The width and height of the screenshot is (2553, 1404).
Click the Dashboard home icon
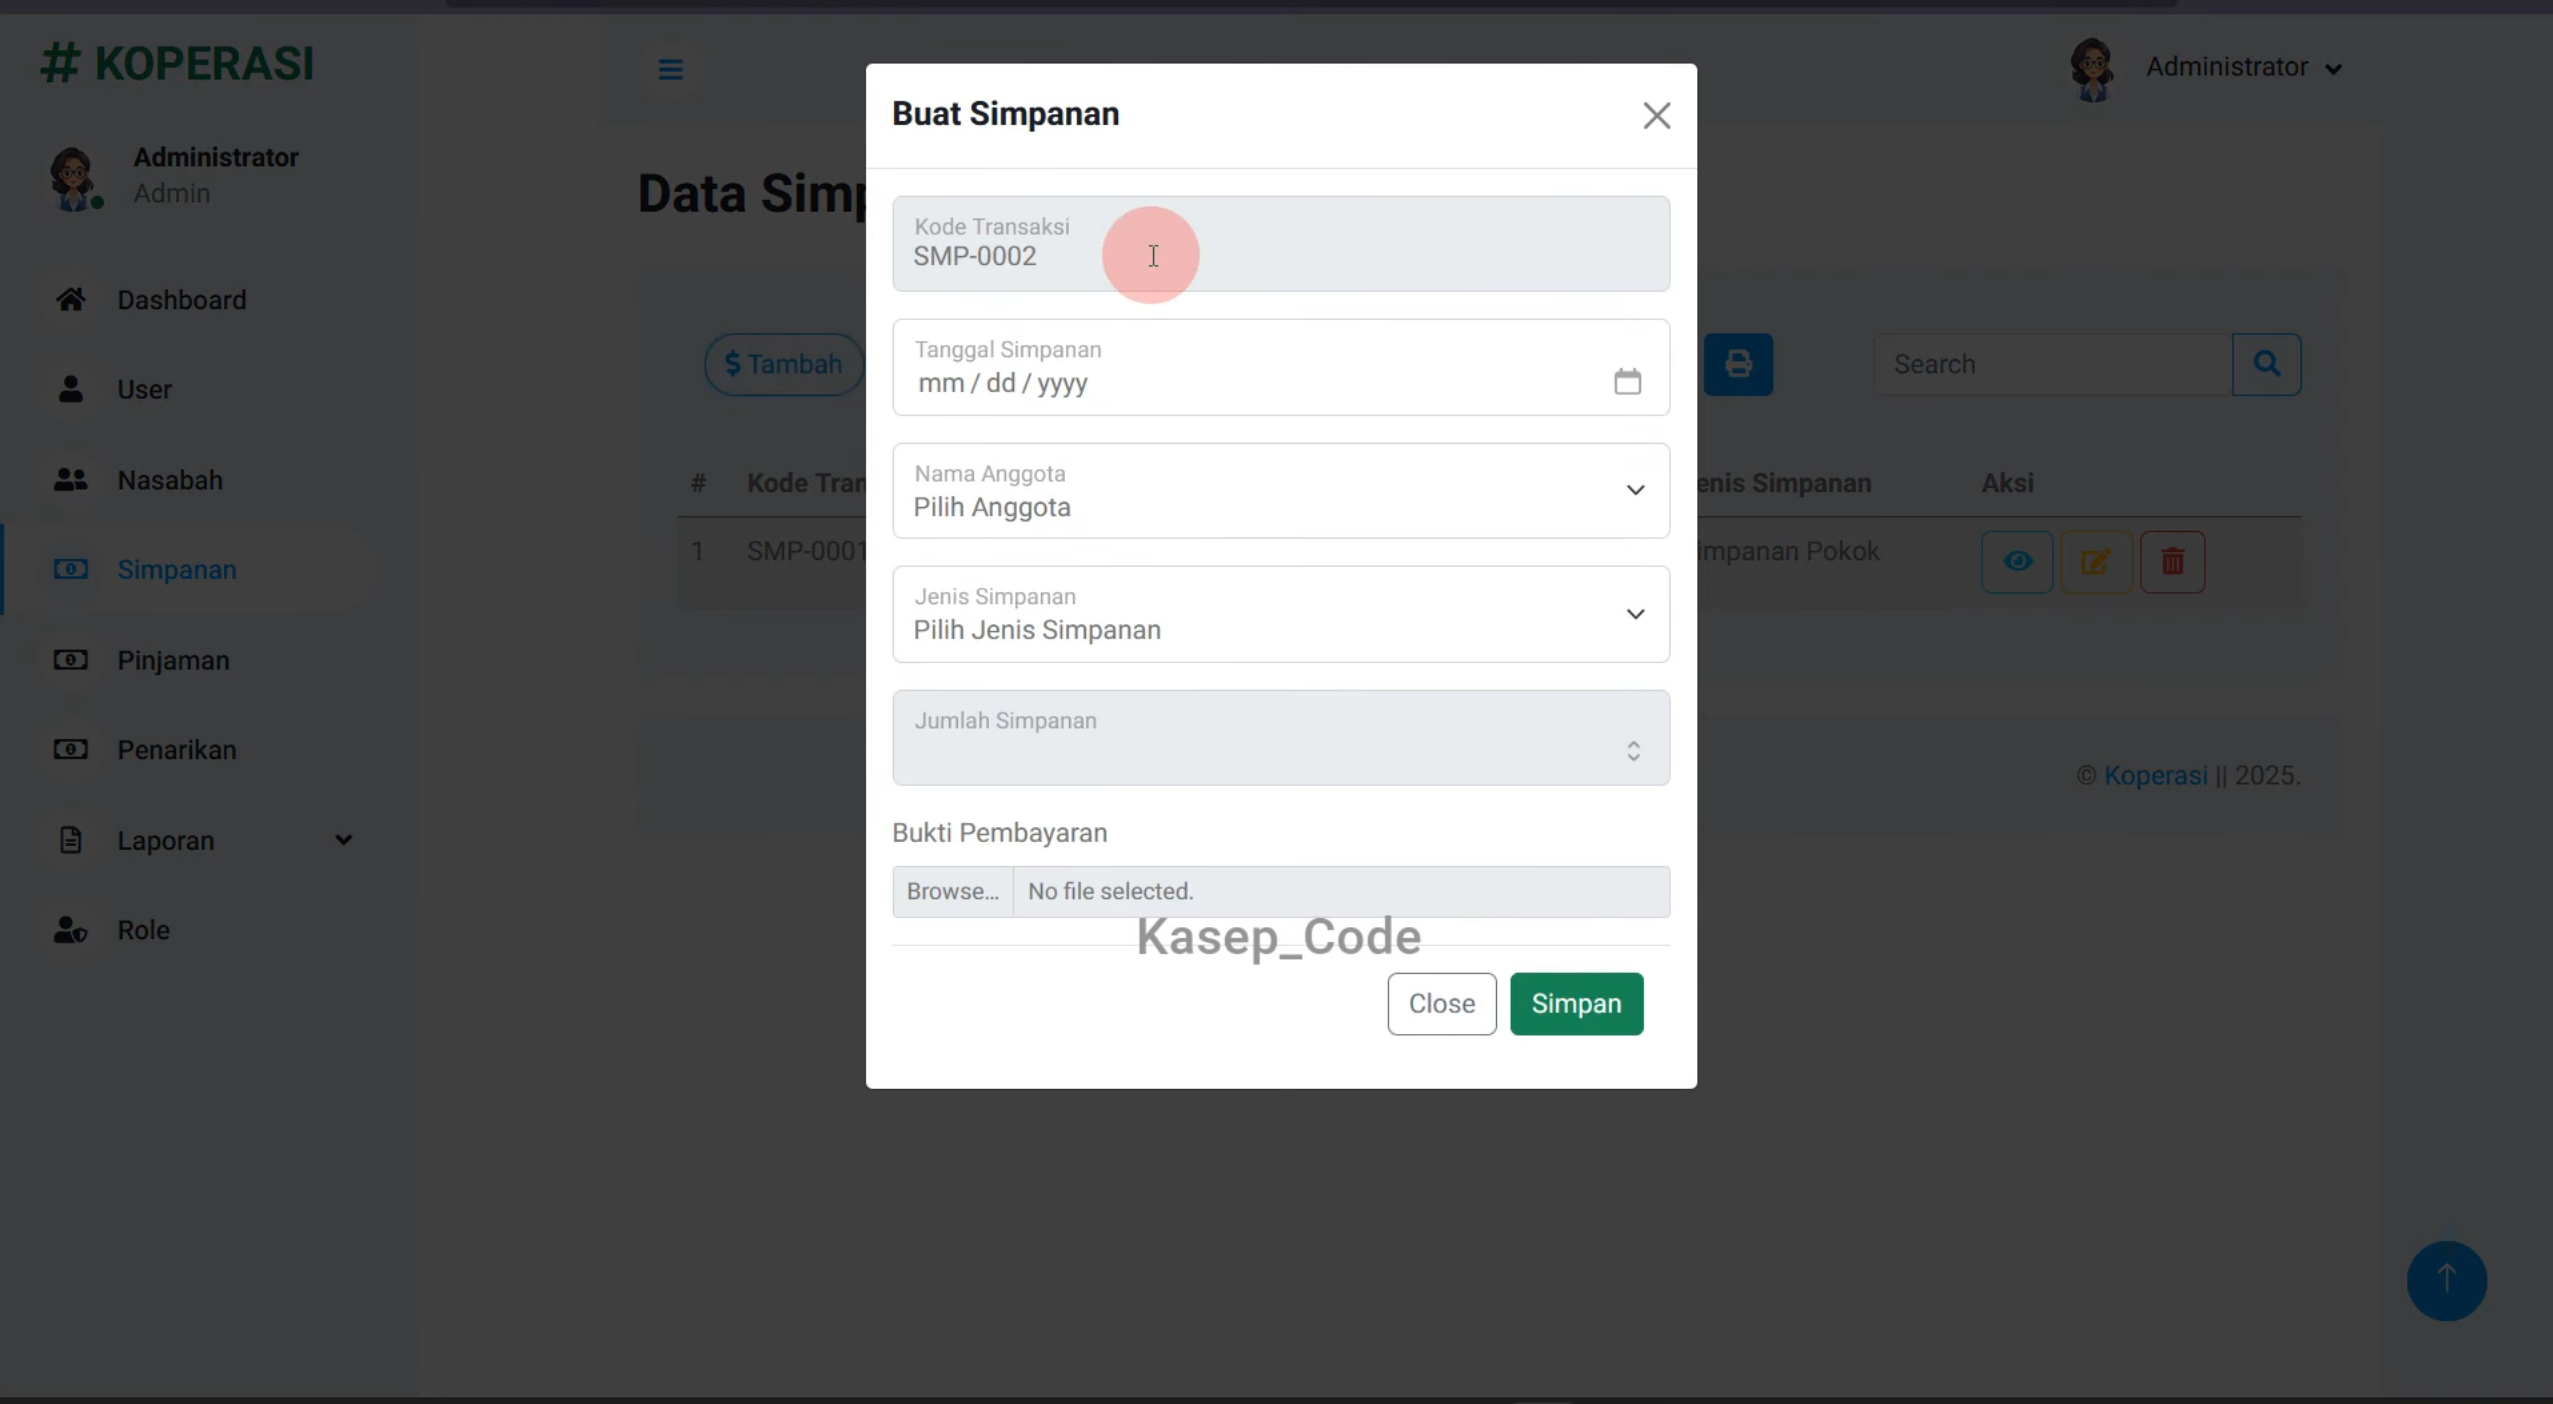(x=70, y=299)
